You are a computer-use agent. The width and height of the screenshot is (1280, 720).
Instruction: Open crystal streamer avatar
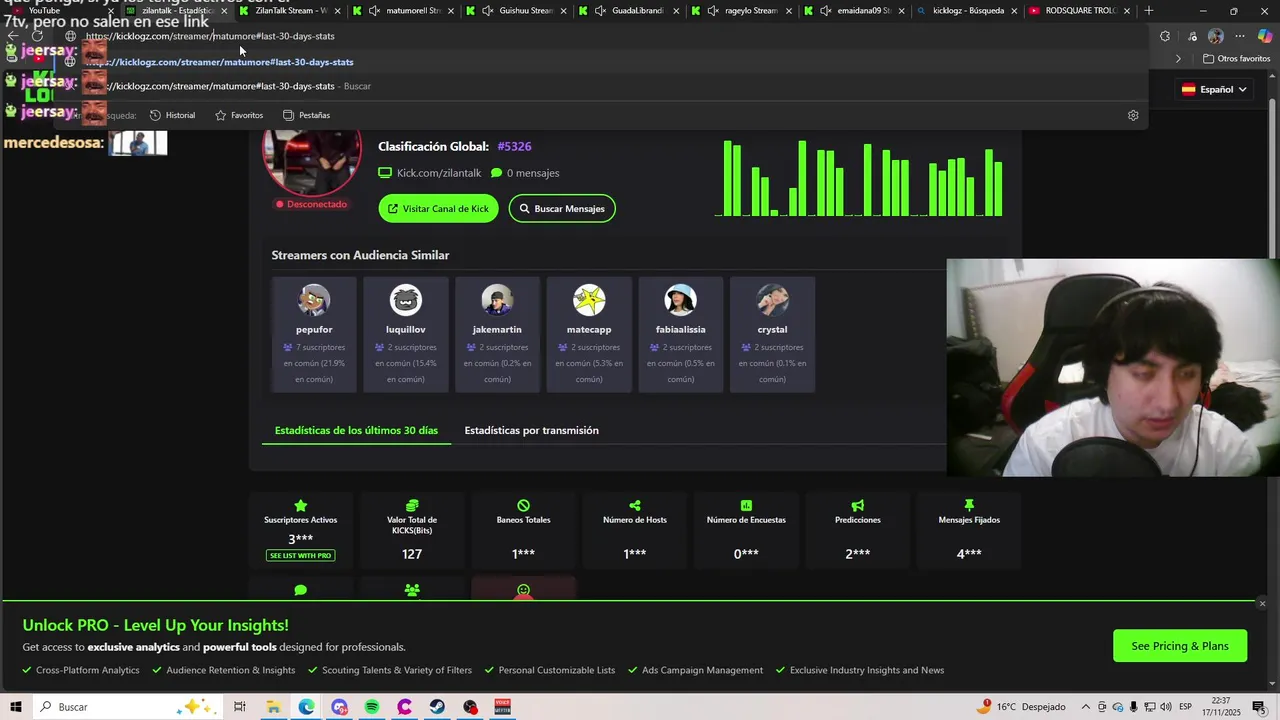tap(773, 300)
